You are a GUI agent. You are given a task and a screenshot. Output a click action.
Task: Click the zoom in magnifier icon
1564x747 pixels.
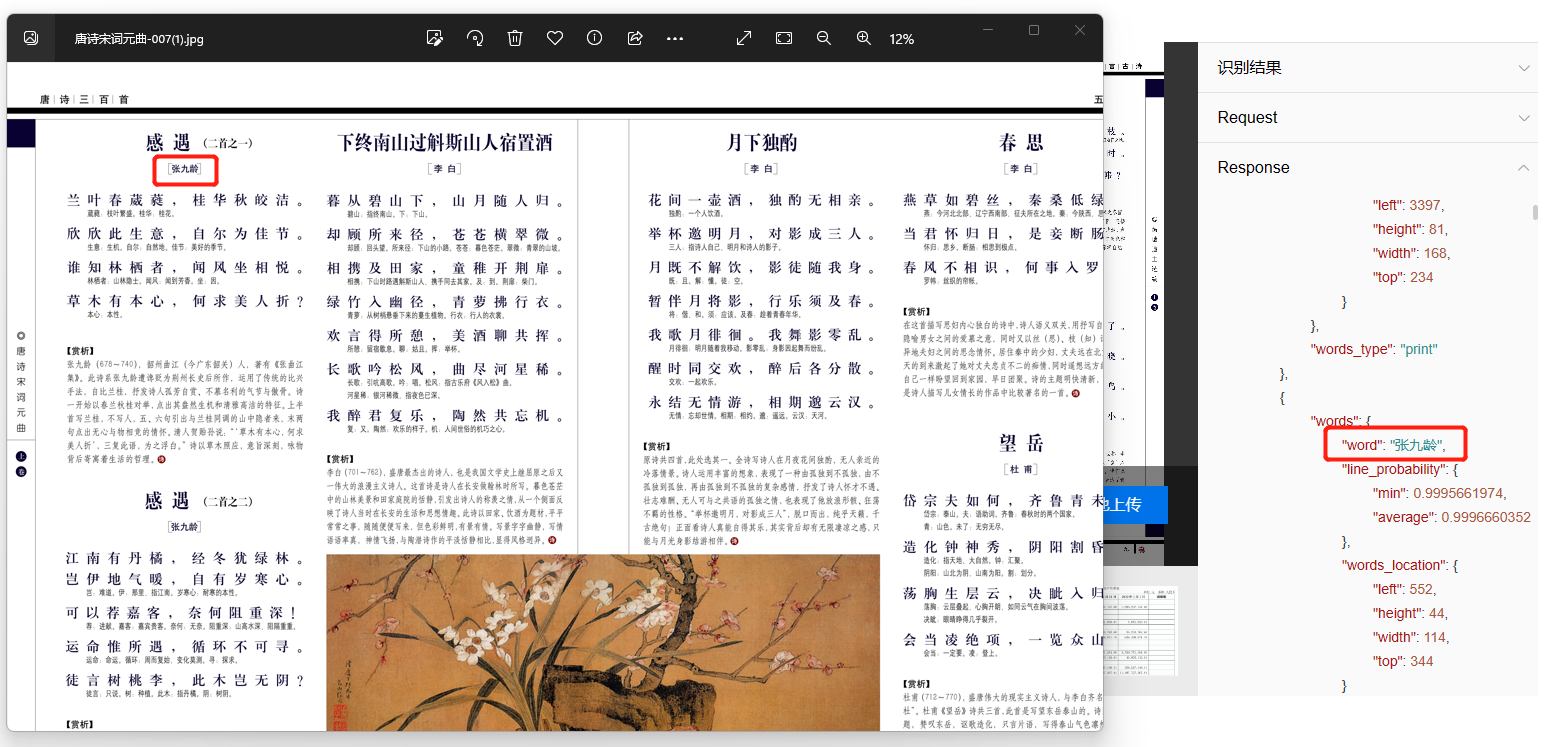(x=864, y=38)
